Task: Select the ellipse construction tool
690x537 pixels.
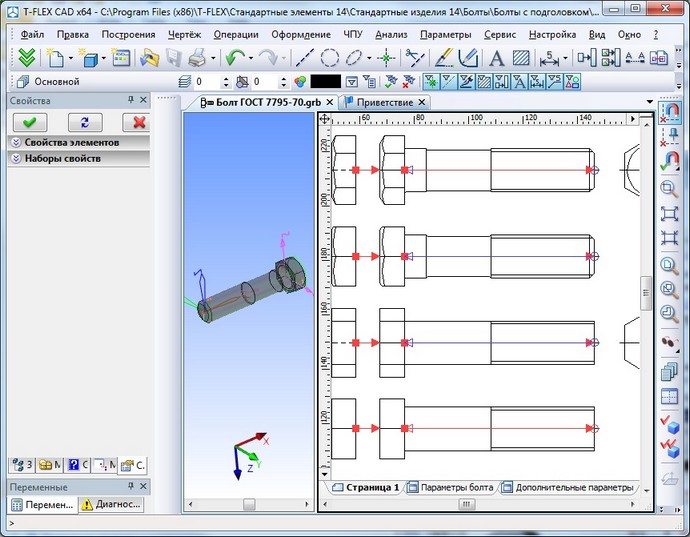Action: coord(353,58)
